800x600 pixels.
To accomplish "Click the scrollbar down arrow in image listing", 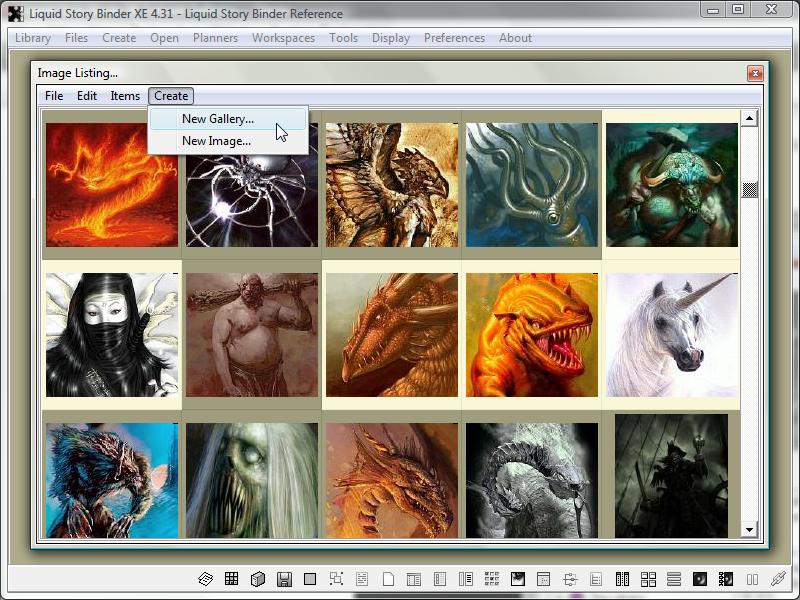I will tap(749, 529).
